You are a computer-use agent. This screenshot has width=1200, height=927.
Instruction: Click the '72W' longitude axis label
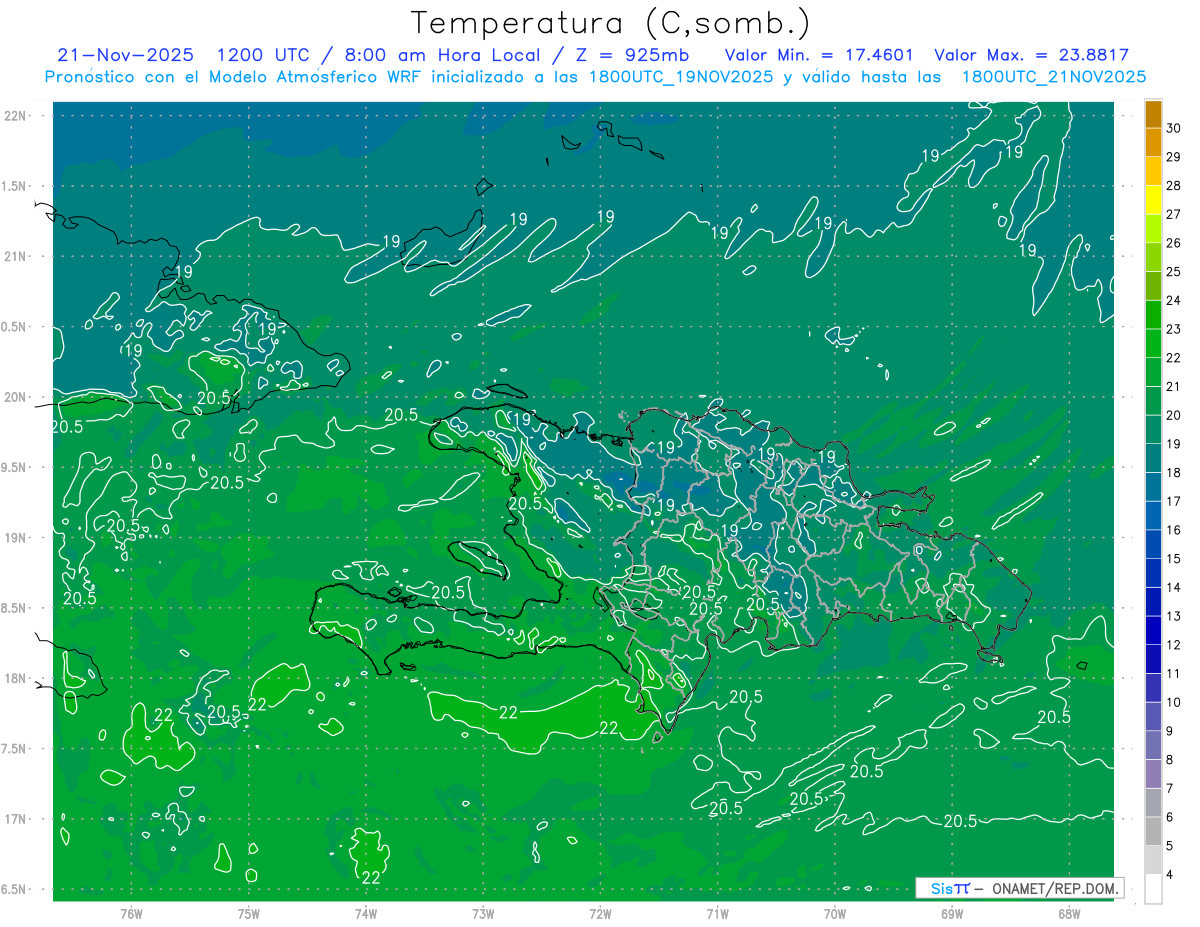click(600, 914)
